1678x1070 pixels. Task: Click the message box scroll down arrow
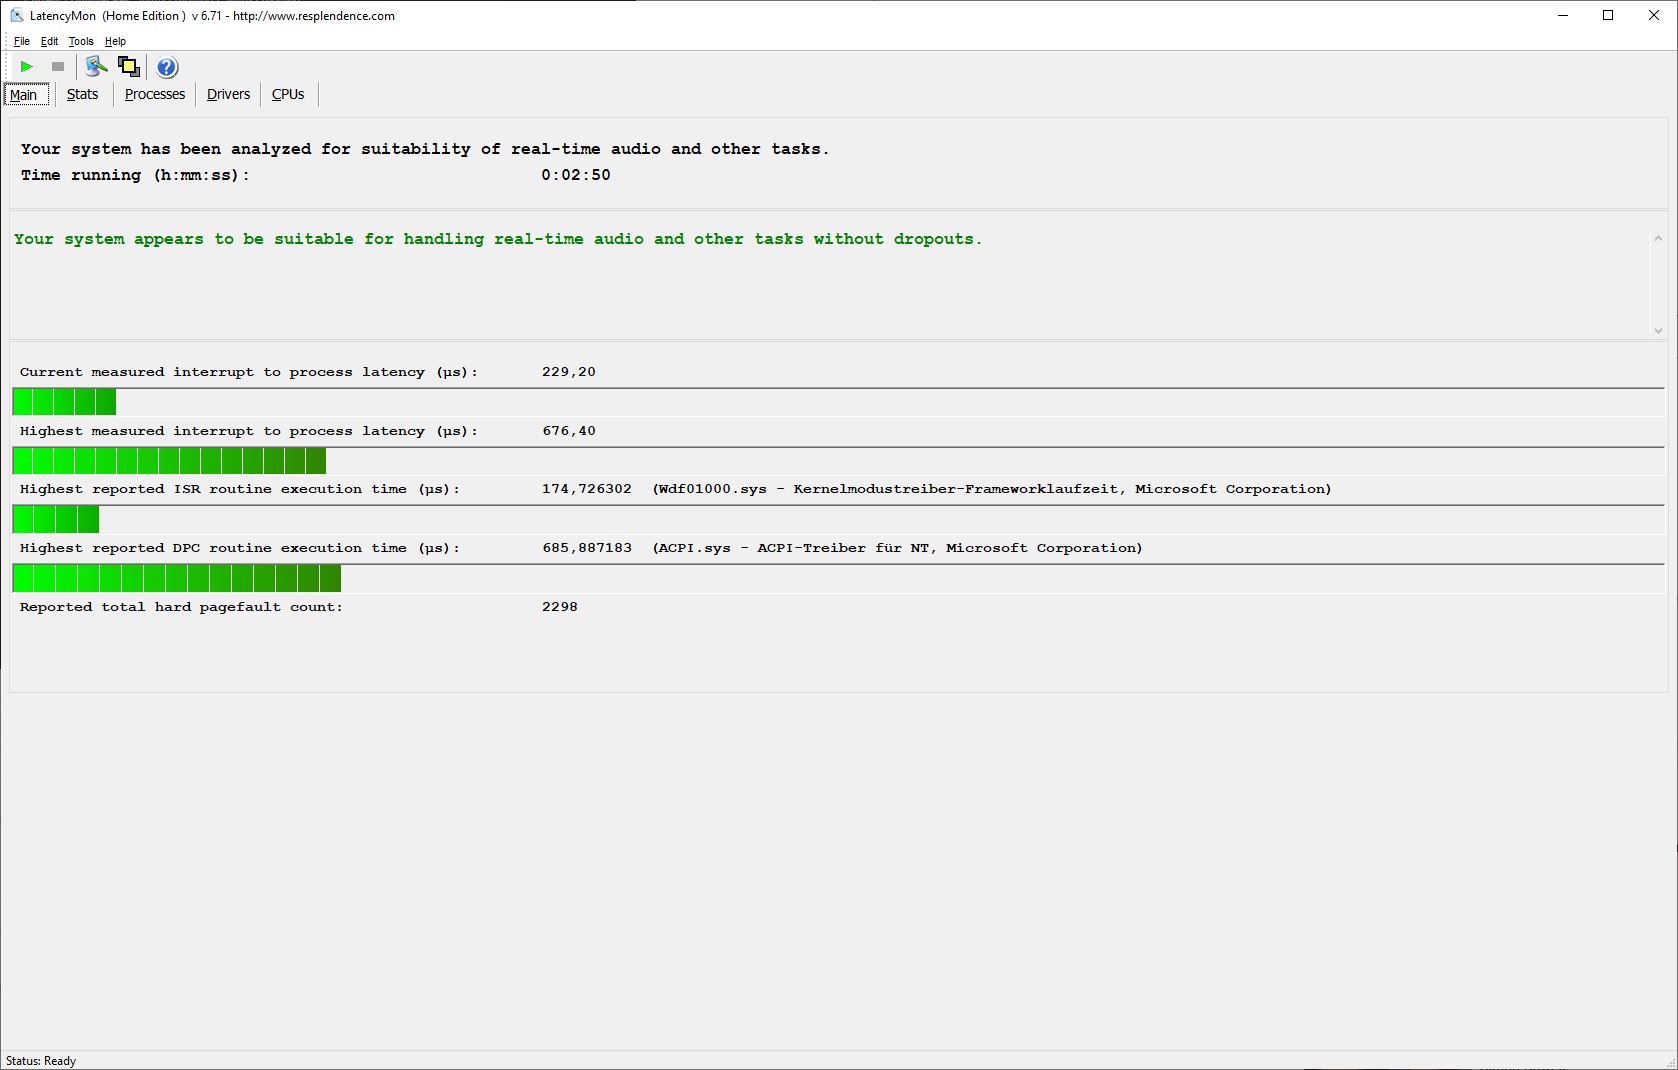click(x=1658, y=330)
